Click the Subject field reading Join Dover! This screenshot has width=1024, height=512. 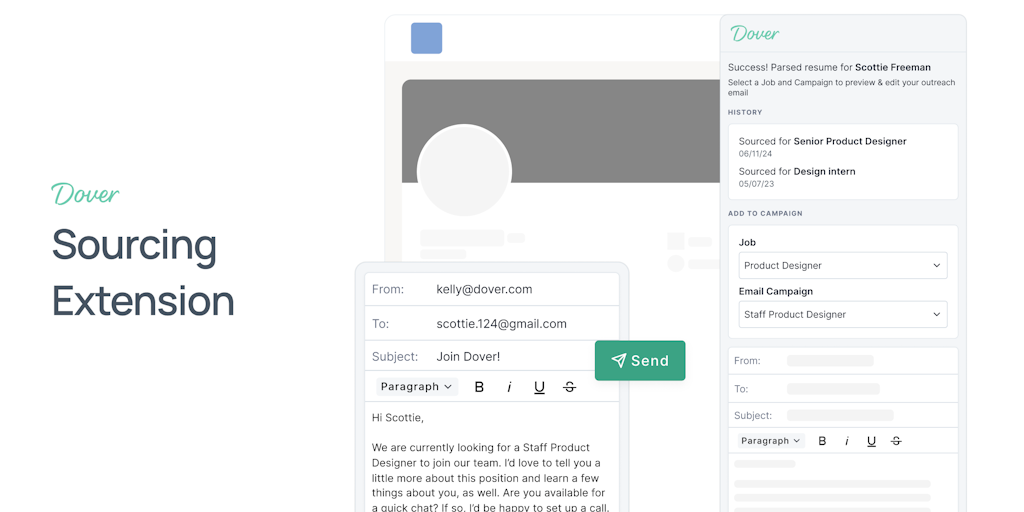point(492,357)
